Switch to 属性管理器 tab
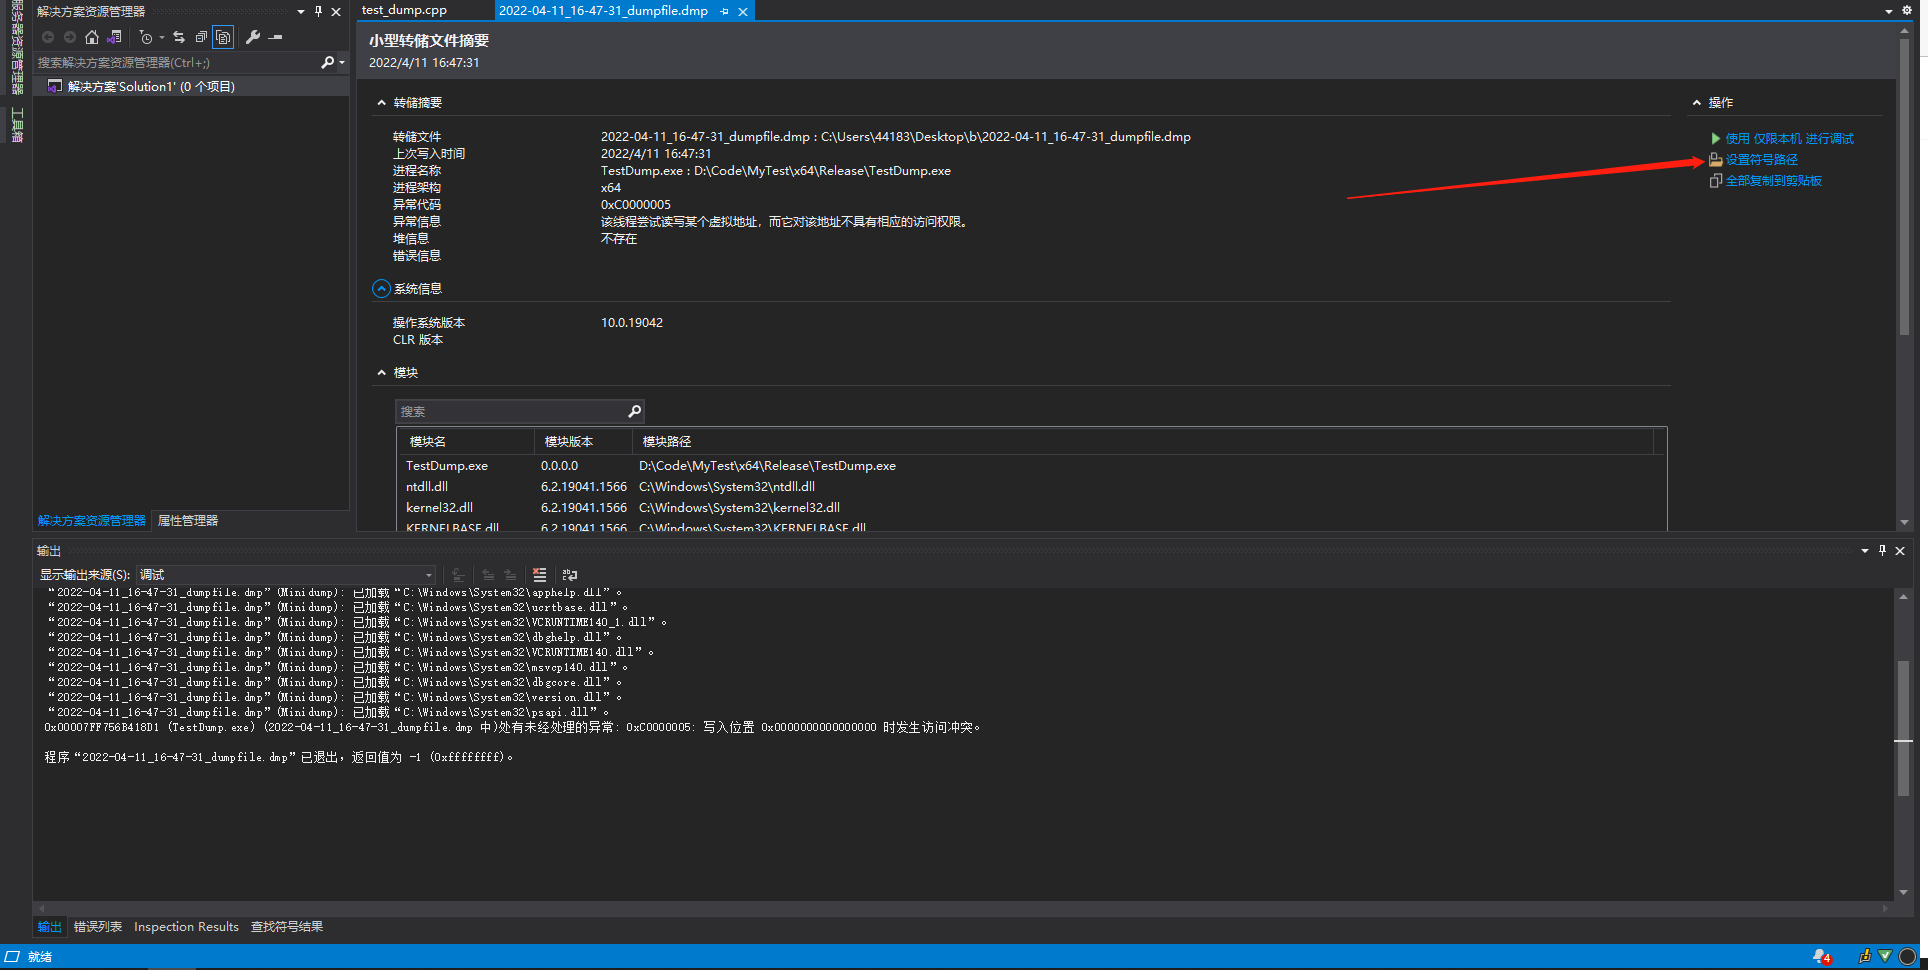Viewport: 1928px width, 970px height. tap(188, 521)
